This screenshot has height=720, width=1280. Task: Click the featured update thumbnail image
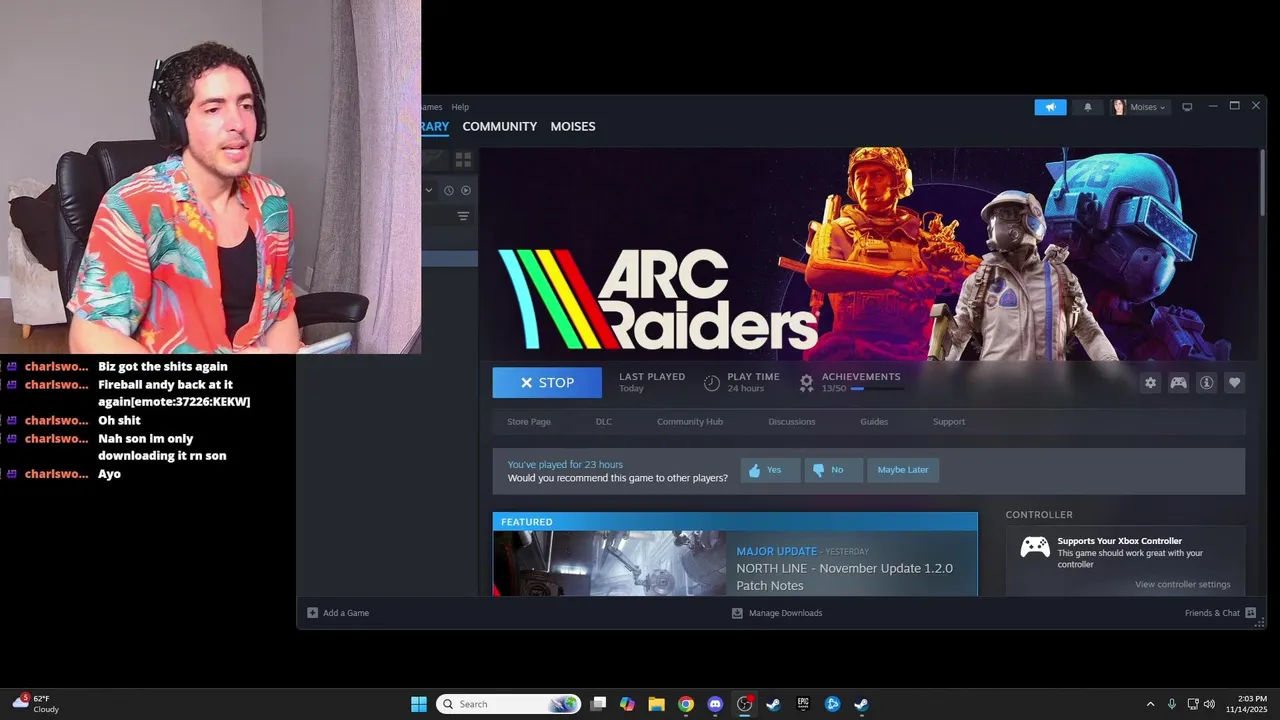(609, 563)
